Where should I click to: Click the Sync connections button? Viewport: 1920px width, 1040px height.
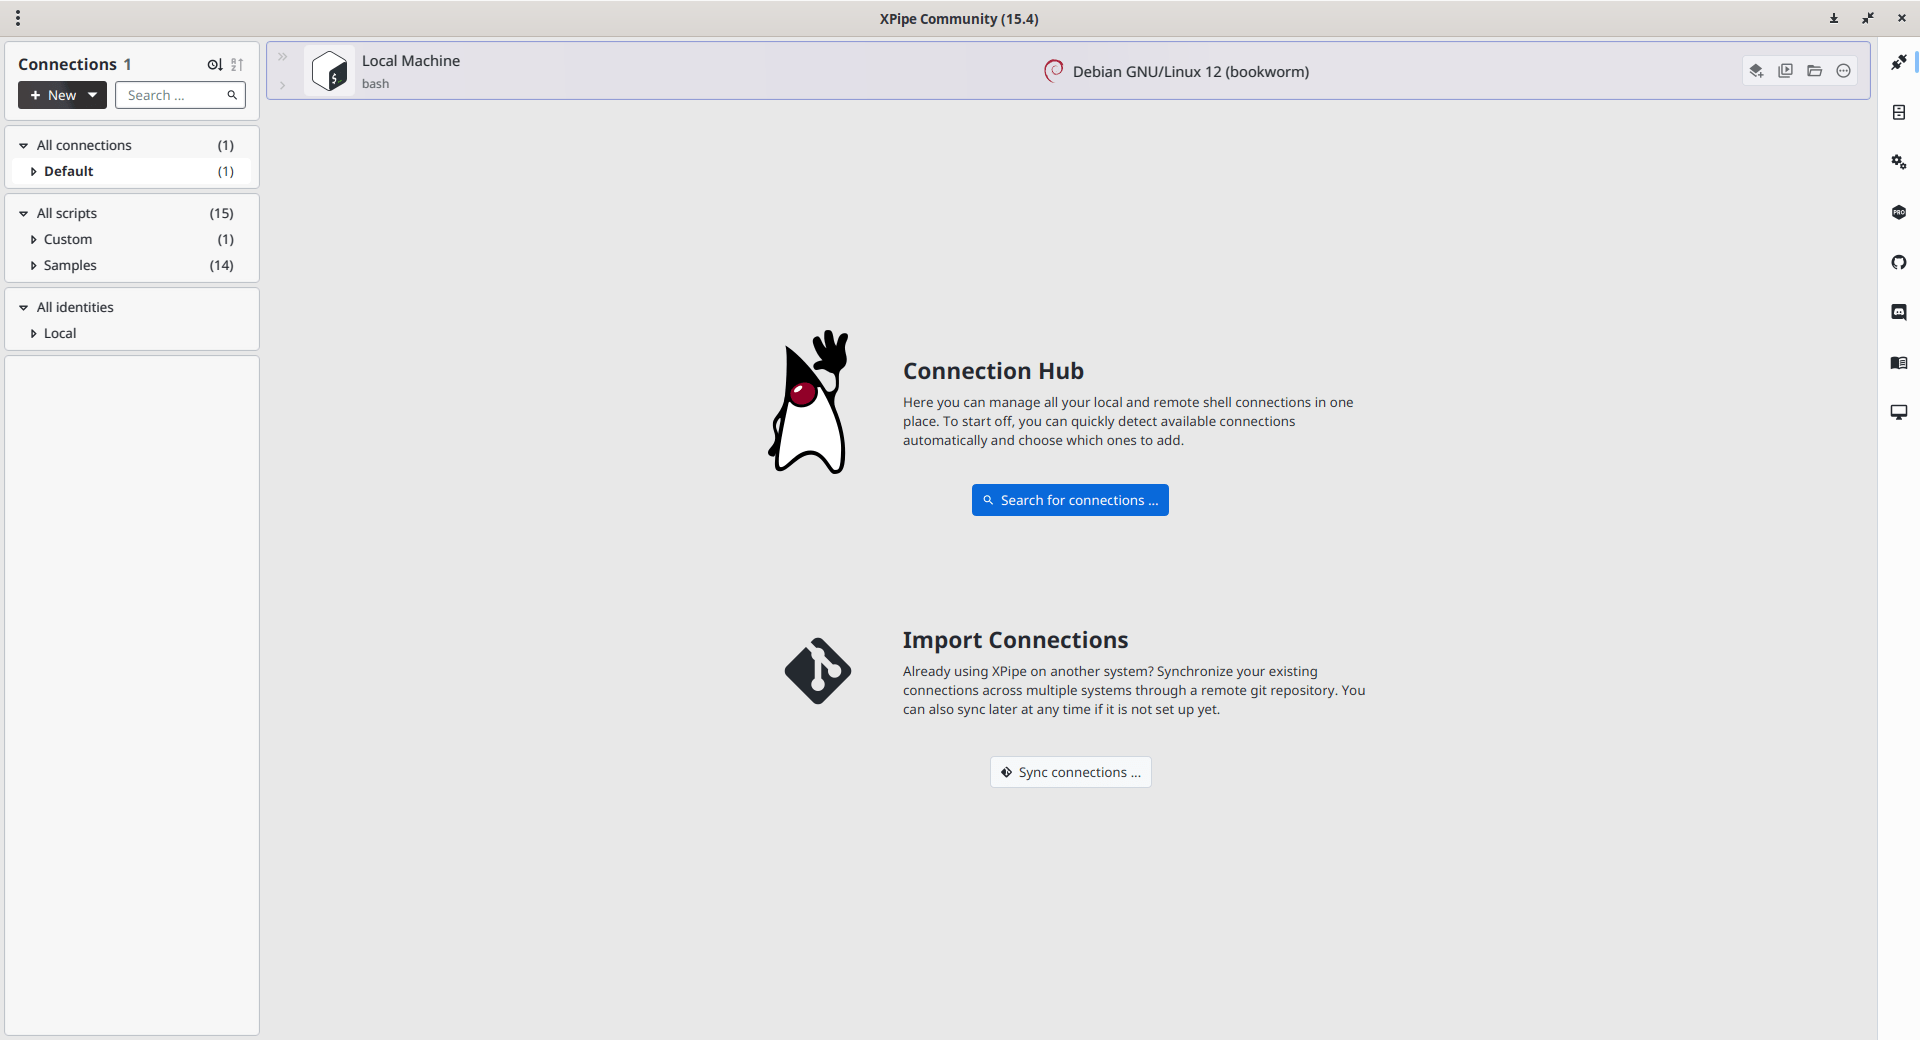[1070, 772]
